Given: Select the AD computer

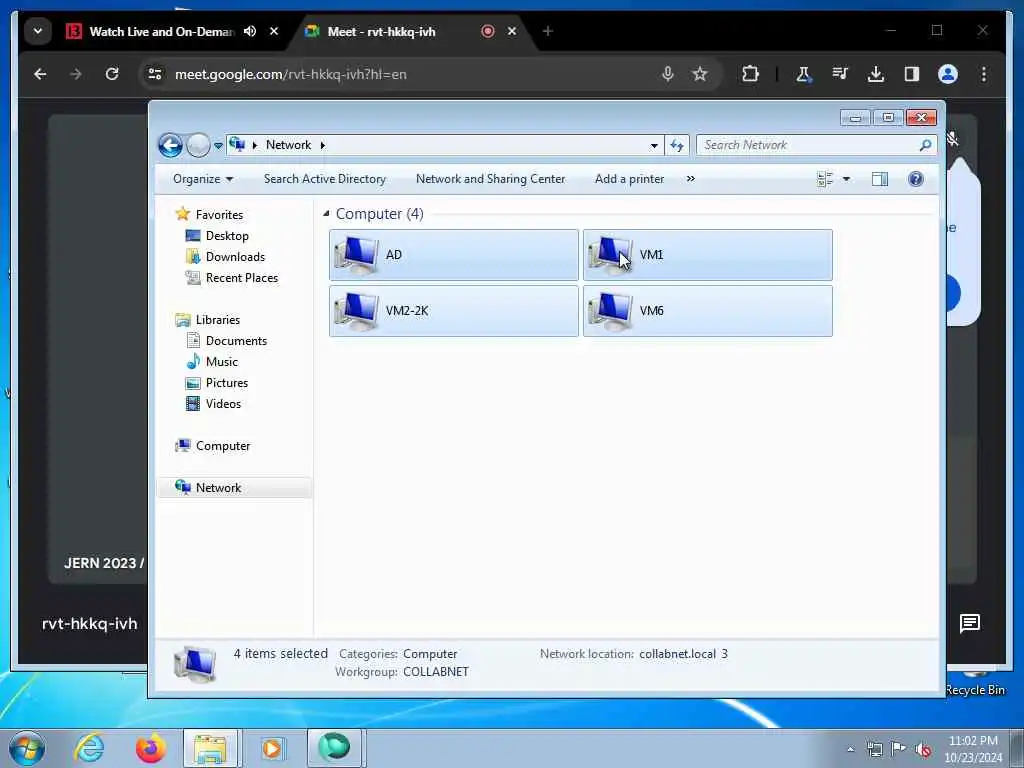Looking at the screenshot, I should pos(454,255).
